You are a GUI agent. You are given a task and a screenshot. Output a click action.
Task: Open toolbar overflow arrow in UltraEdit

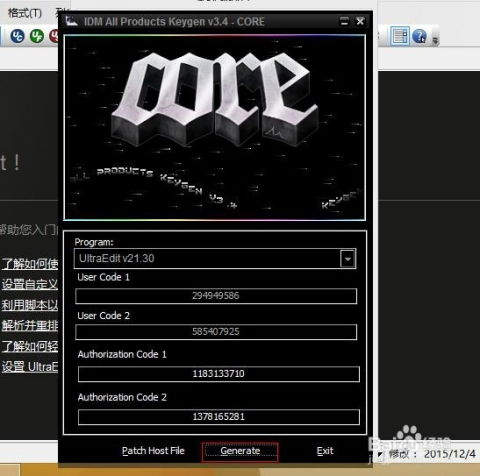435,40
